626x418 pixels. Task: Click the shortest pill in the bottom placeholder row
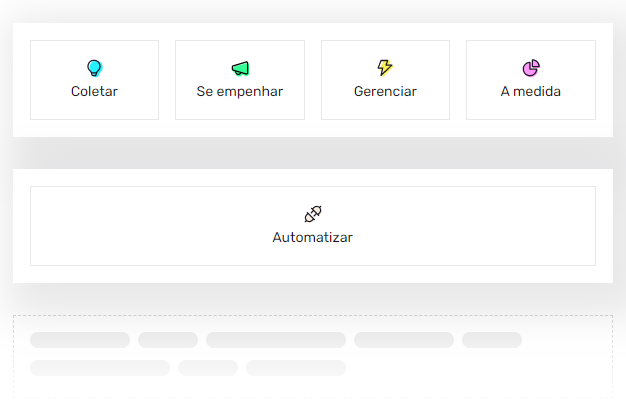click(208, 368)
